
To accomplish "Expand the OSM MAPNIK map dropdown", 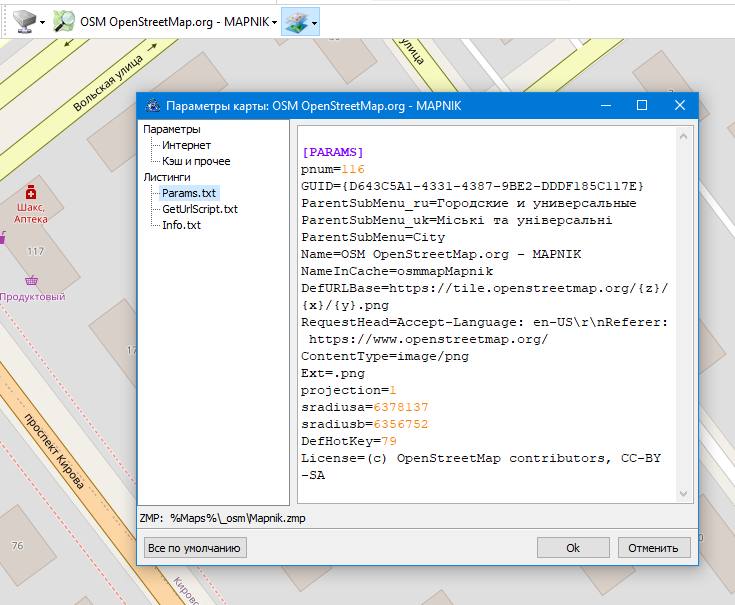I will pyautogui.click(x=274, y=22).
